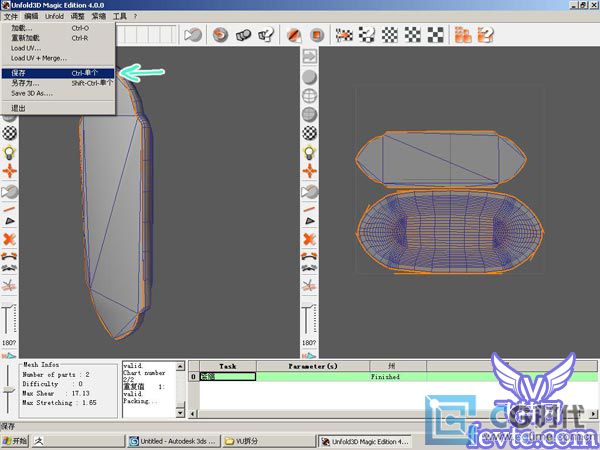Screen dimensions: 600x450
Task: Click the orange box question mark icon
Action: tap(485, 35)
